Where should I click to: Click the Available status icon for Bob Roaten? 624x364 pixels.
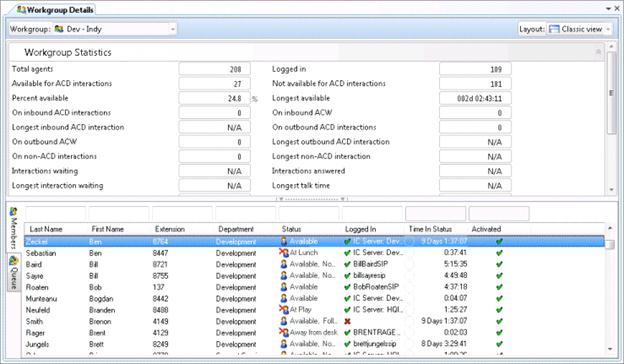[x=284, y=287]
